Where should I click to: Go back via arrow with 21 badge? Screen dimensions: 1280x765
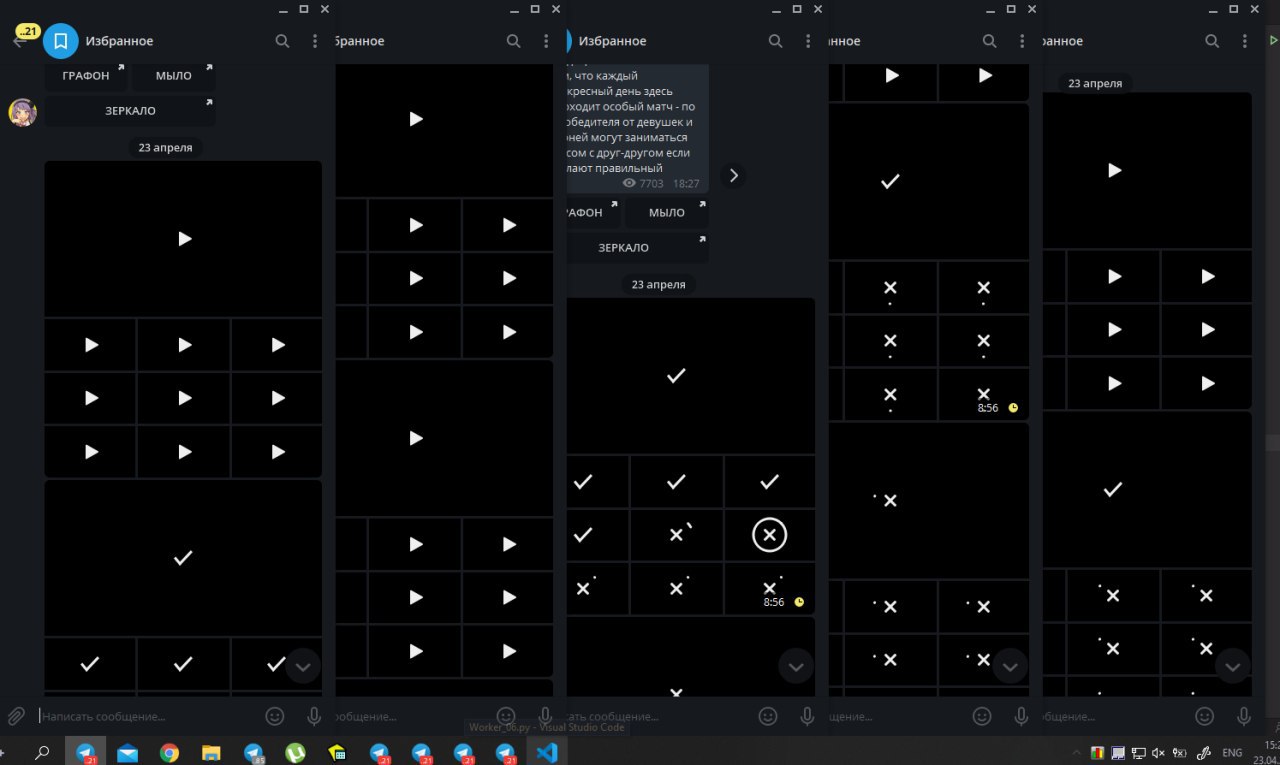(x=21, y=40)
